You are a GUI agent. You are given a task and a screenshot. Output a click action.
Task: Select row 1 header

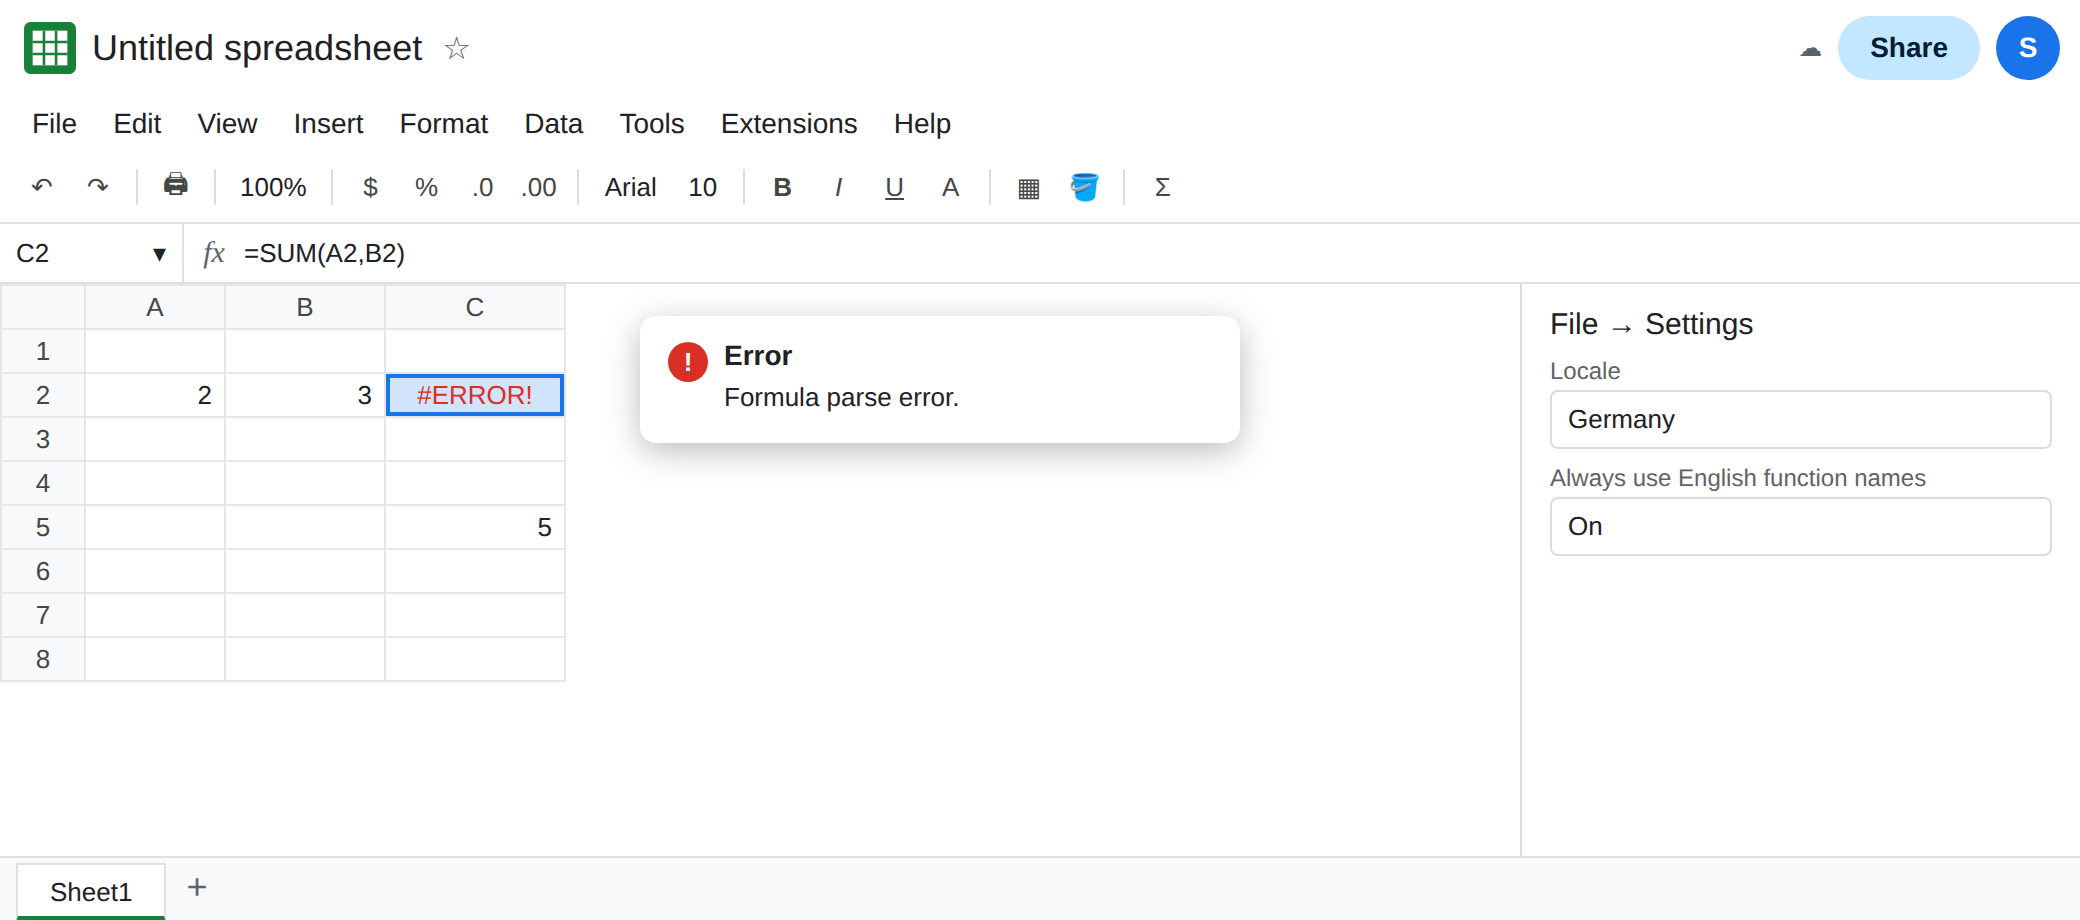[43, 351]
